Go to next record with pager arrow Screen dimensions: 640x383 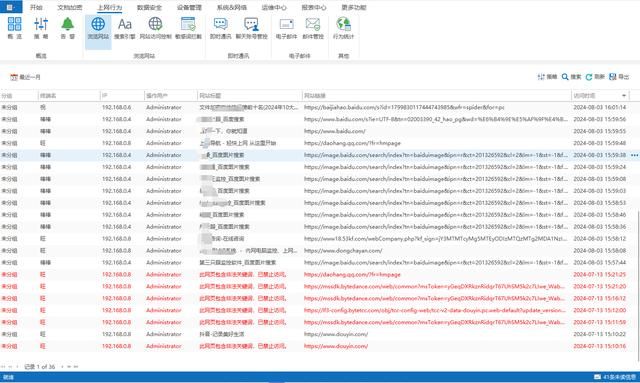coord(62,367)
